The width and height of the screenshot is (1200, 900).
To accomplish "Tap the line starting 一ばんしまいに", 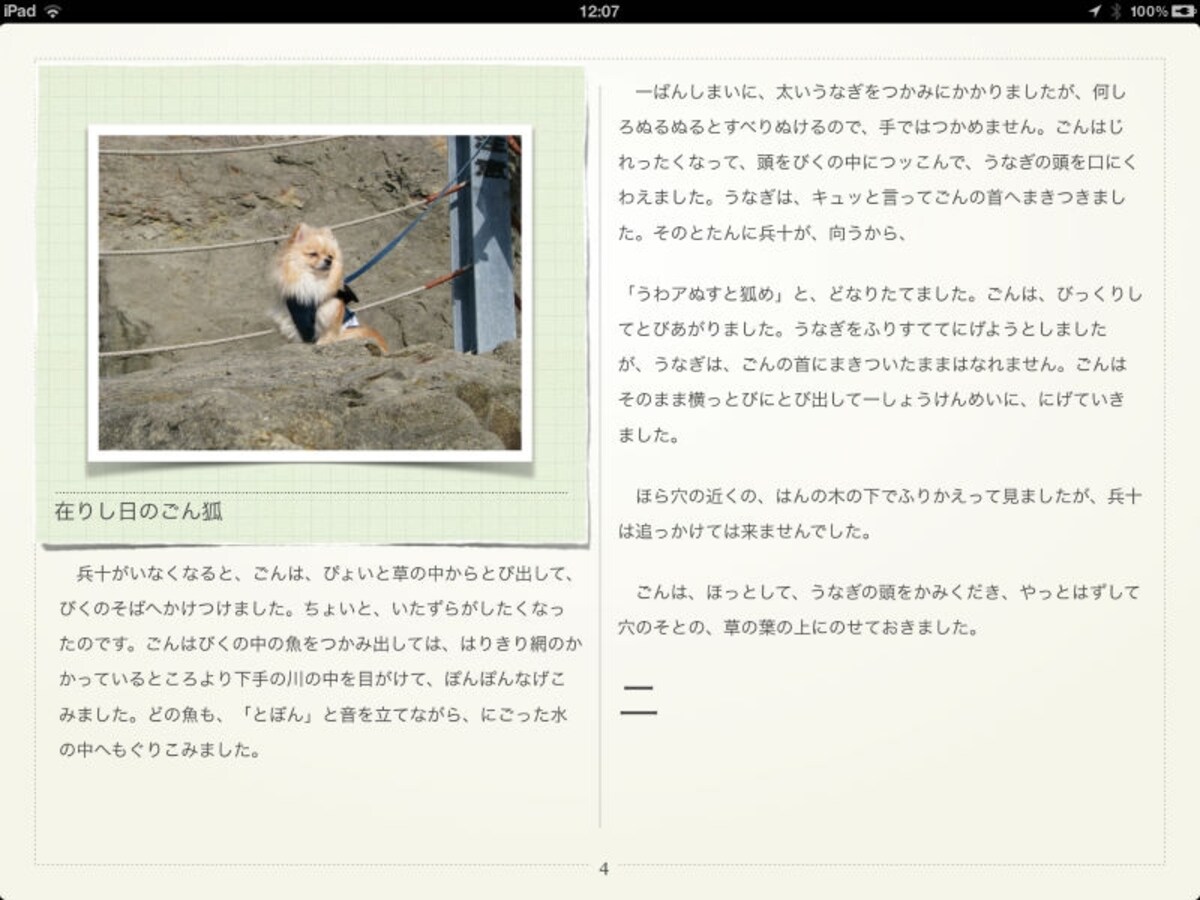I will coord(881,93).
